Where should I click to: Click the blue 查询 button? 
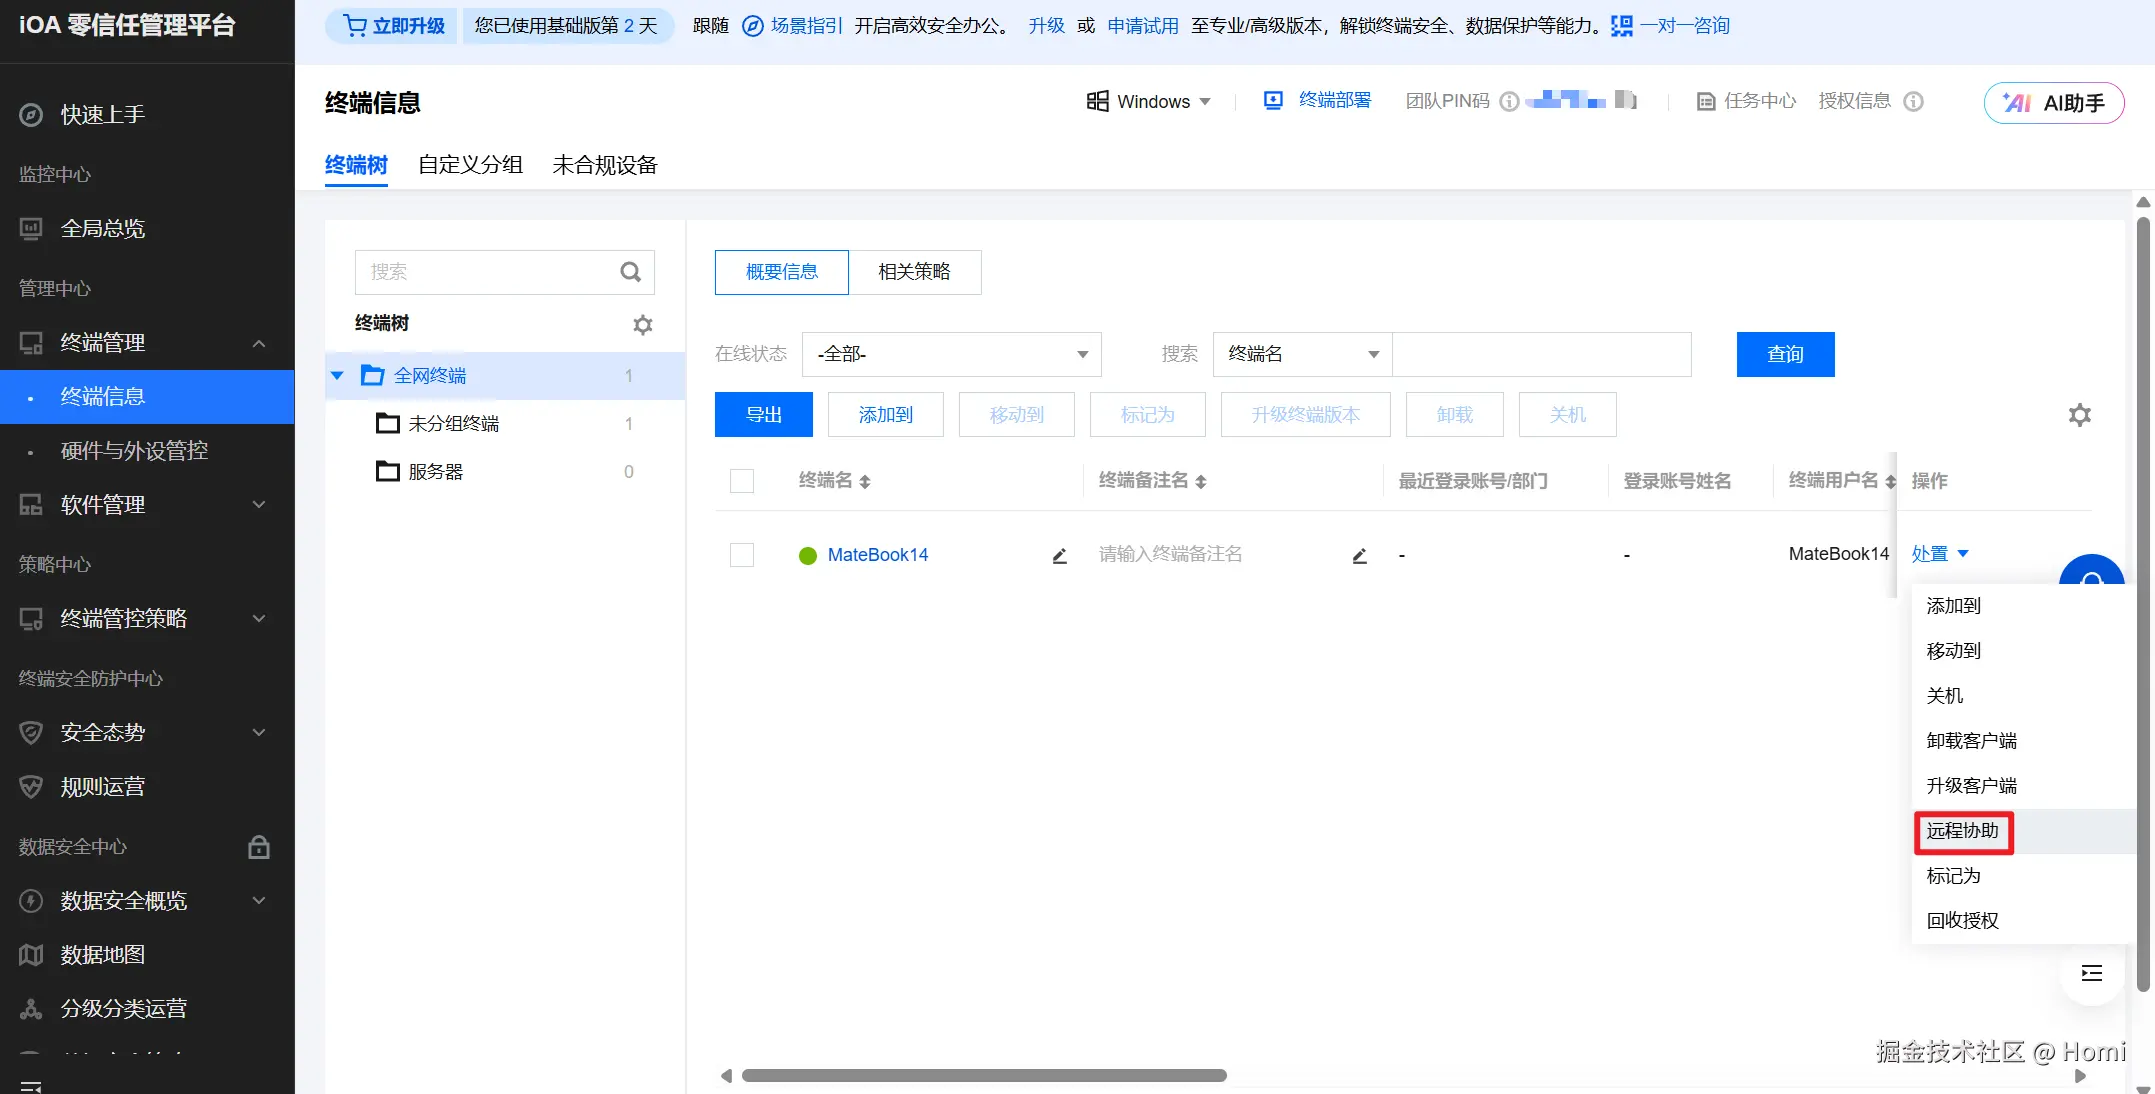point(1785,354)
